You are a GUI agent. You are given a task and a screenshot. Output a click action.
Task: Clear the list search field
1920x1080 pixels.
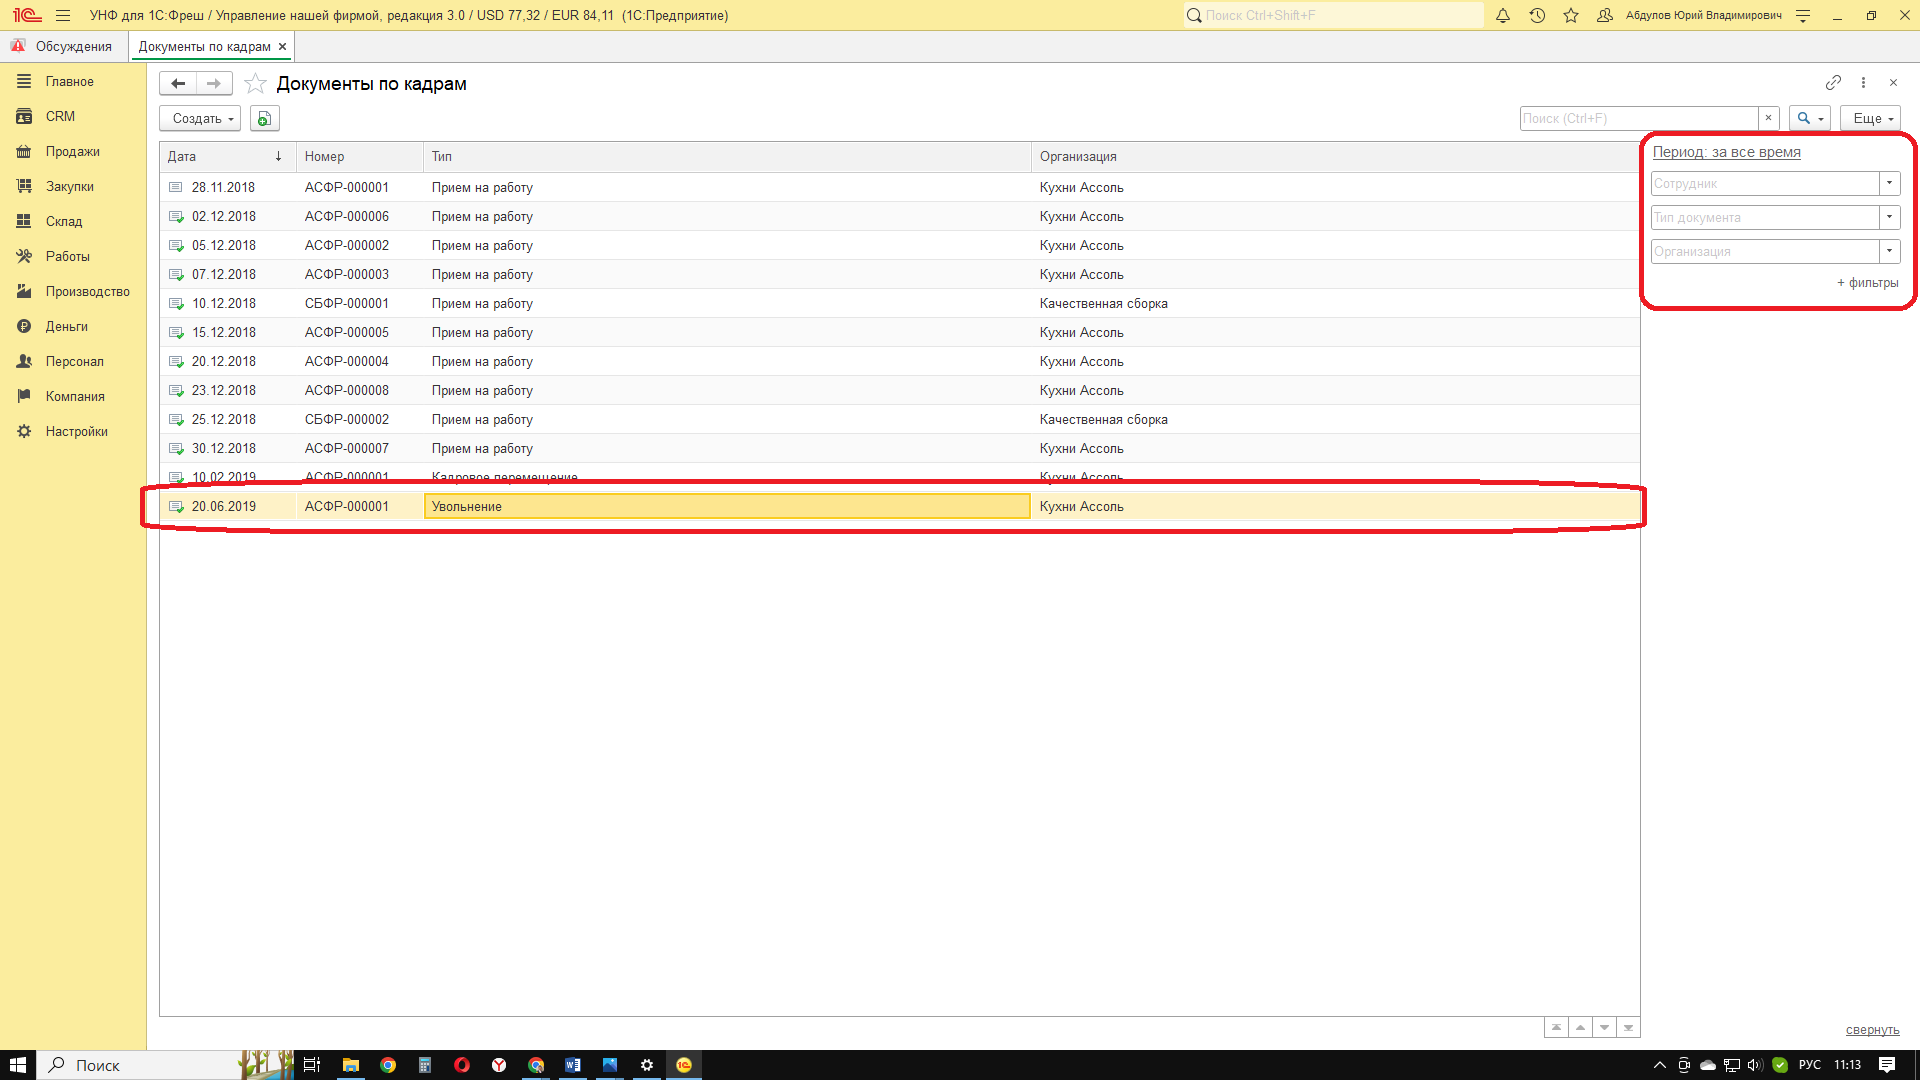[x=1768, y=118]
